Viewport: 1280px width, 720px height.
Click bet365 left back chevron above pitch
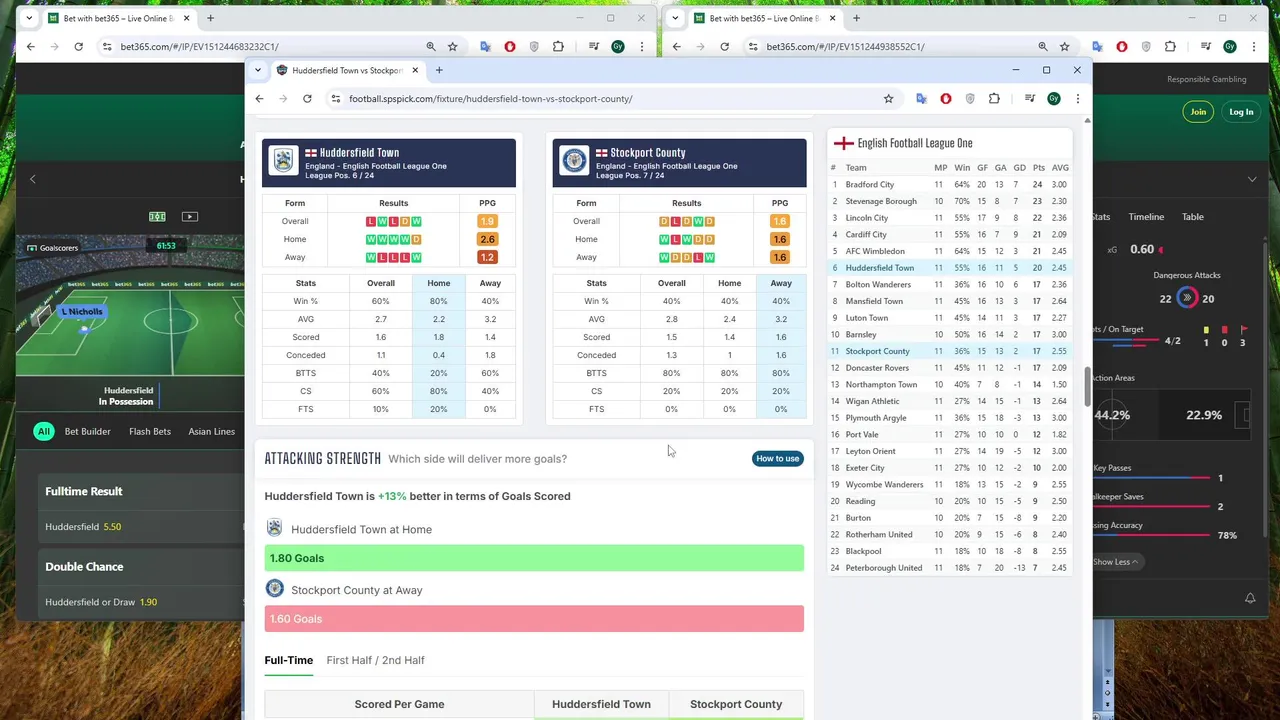[x=32, y=179]
